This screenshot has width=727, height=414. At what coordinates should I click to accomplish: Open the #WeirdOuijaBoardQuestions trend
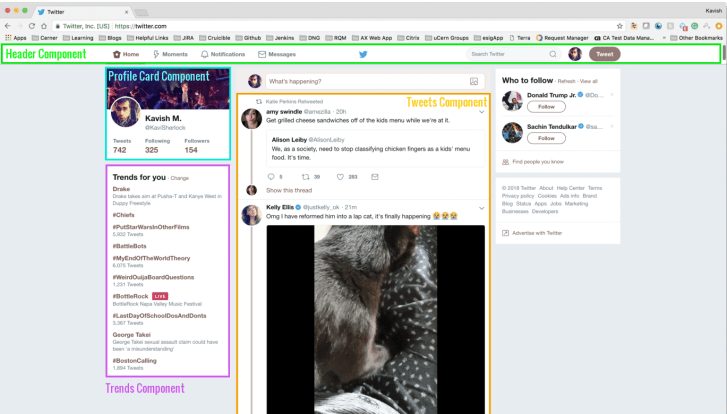(153, 277)
